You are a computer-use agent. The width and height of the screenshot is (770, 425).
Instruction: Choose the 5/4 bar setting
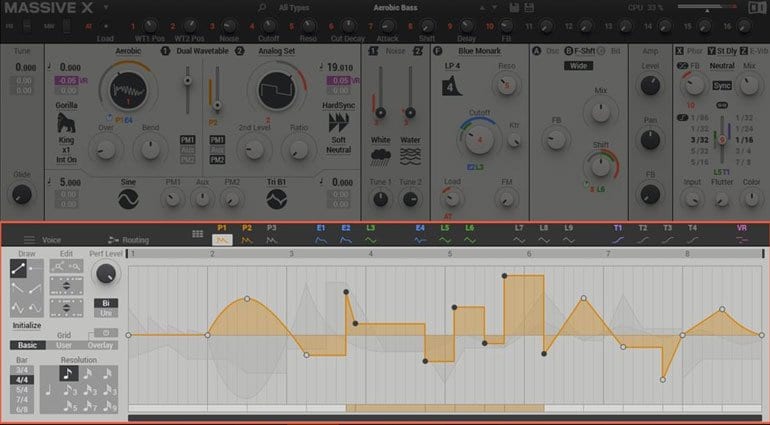coord(22,390)
